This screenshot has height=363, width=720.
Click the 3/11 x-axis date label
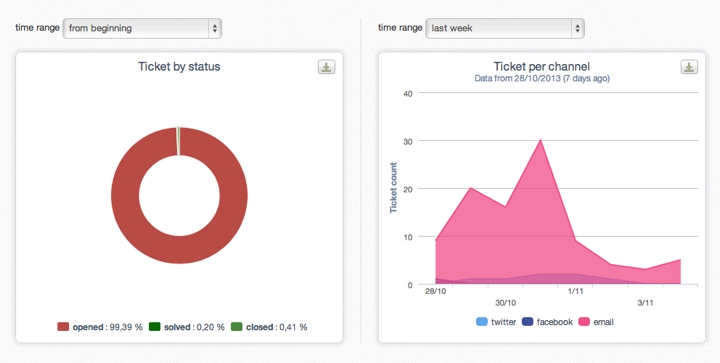[645, 303]
